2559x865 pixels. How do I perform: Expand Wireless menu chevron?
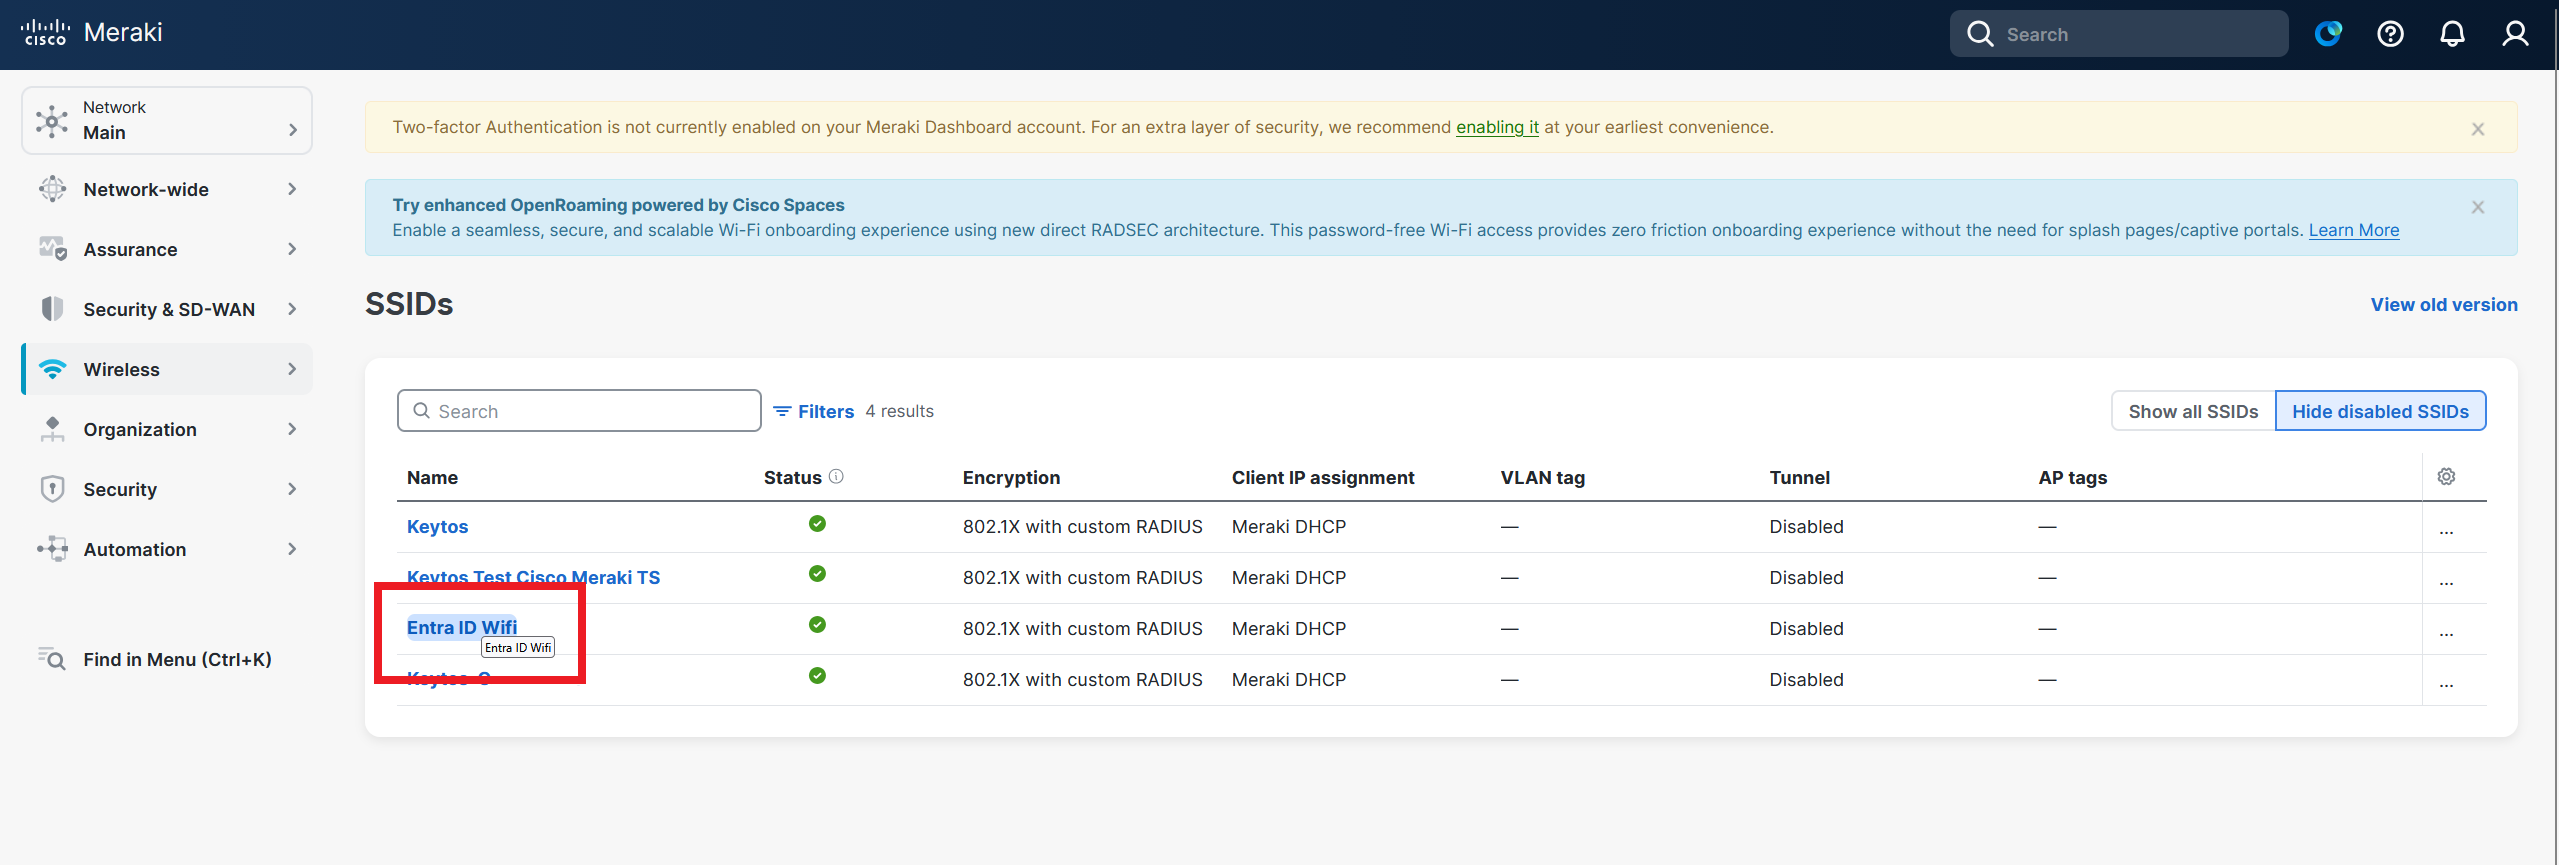pyautogui.click(x=292, y=369)
